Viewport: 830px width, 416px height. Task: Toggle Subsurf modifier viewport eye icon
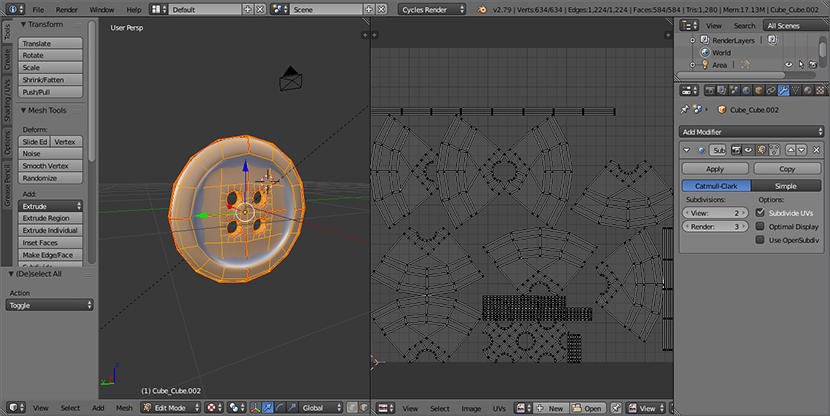click(748, 150)
